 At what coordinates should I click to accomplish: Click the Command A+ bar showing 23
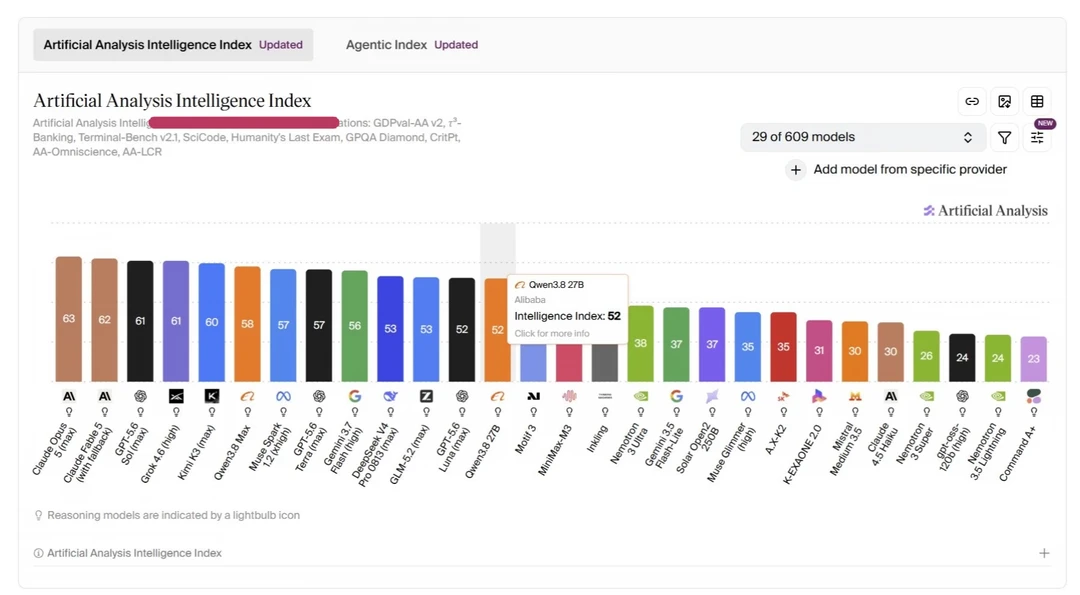click(x=1034, y=359)
